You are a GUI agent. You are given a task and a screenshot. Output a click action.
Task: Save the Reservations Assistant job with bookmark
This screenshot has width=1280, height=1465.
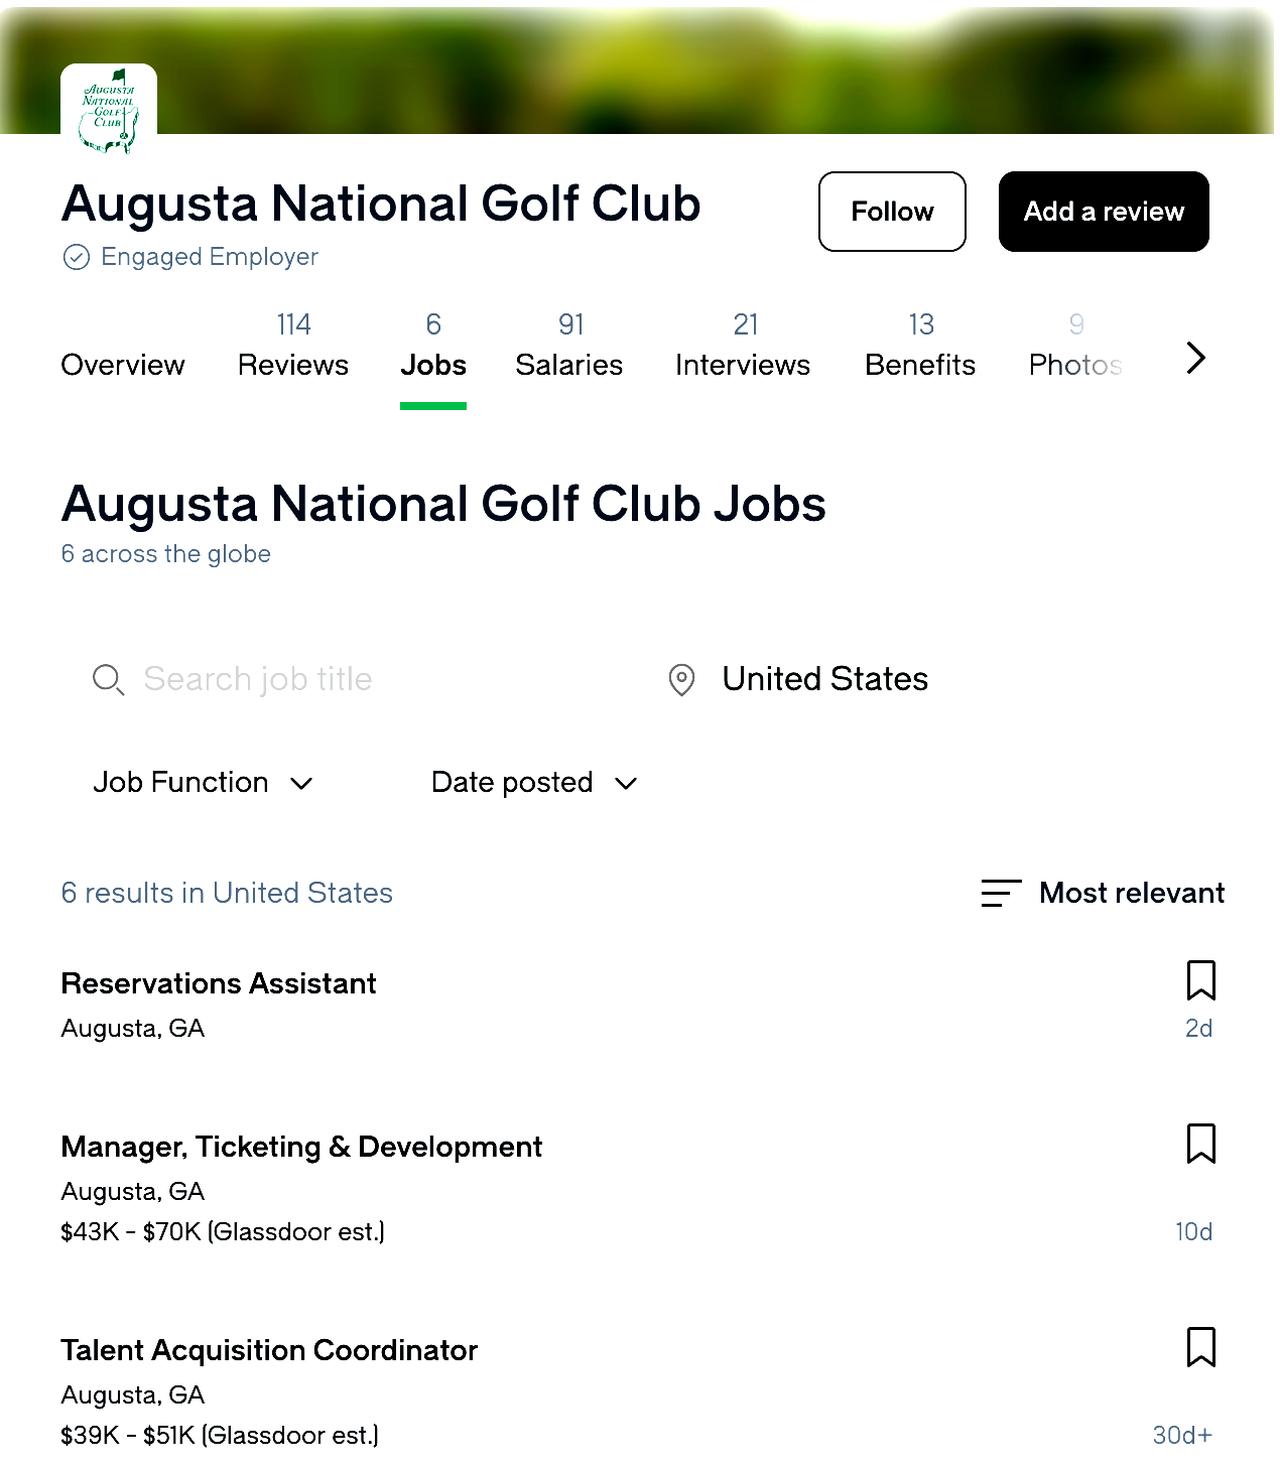pyautogui.click(x=1201, y=980)
